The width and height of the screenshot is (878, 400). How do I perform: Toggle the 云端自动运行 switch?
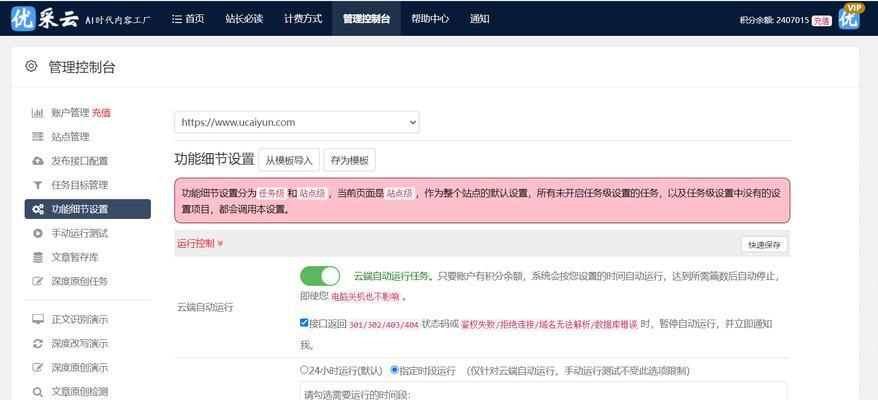pos(320,276)
